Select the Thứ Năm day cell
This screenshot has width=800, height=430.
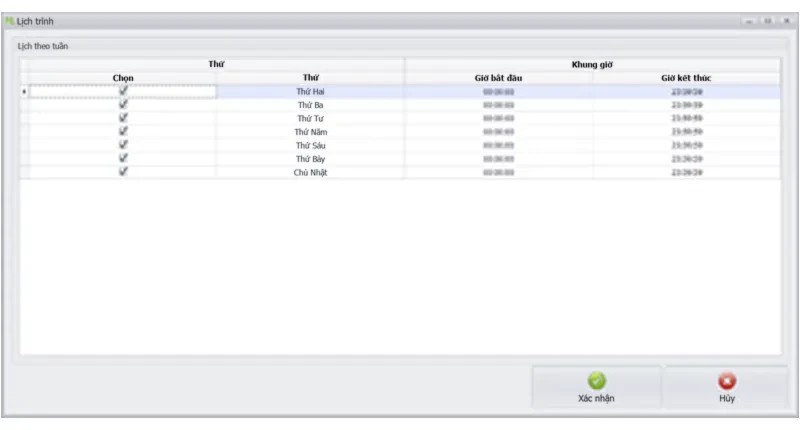(x=310, y=132)
